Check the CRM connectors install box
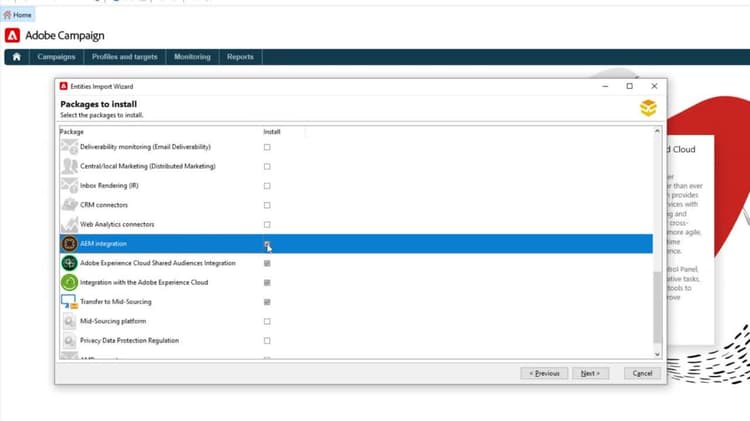 267,205
